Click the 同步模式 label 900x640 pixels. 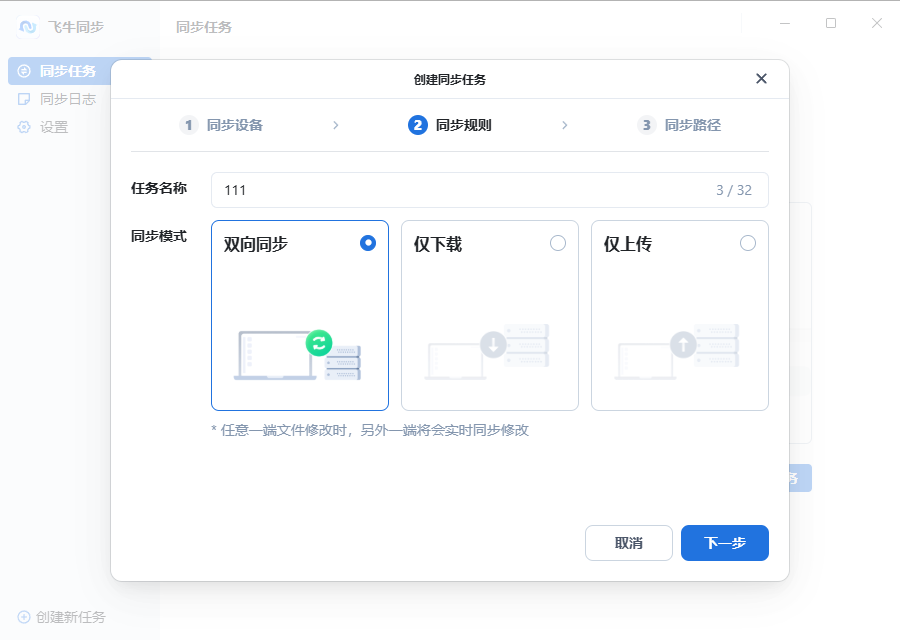click(x=159, y=236)
